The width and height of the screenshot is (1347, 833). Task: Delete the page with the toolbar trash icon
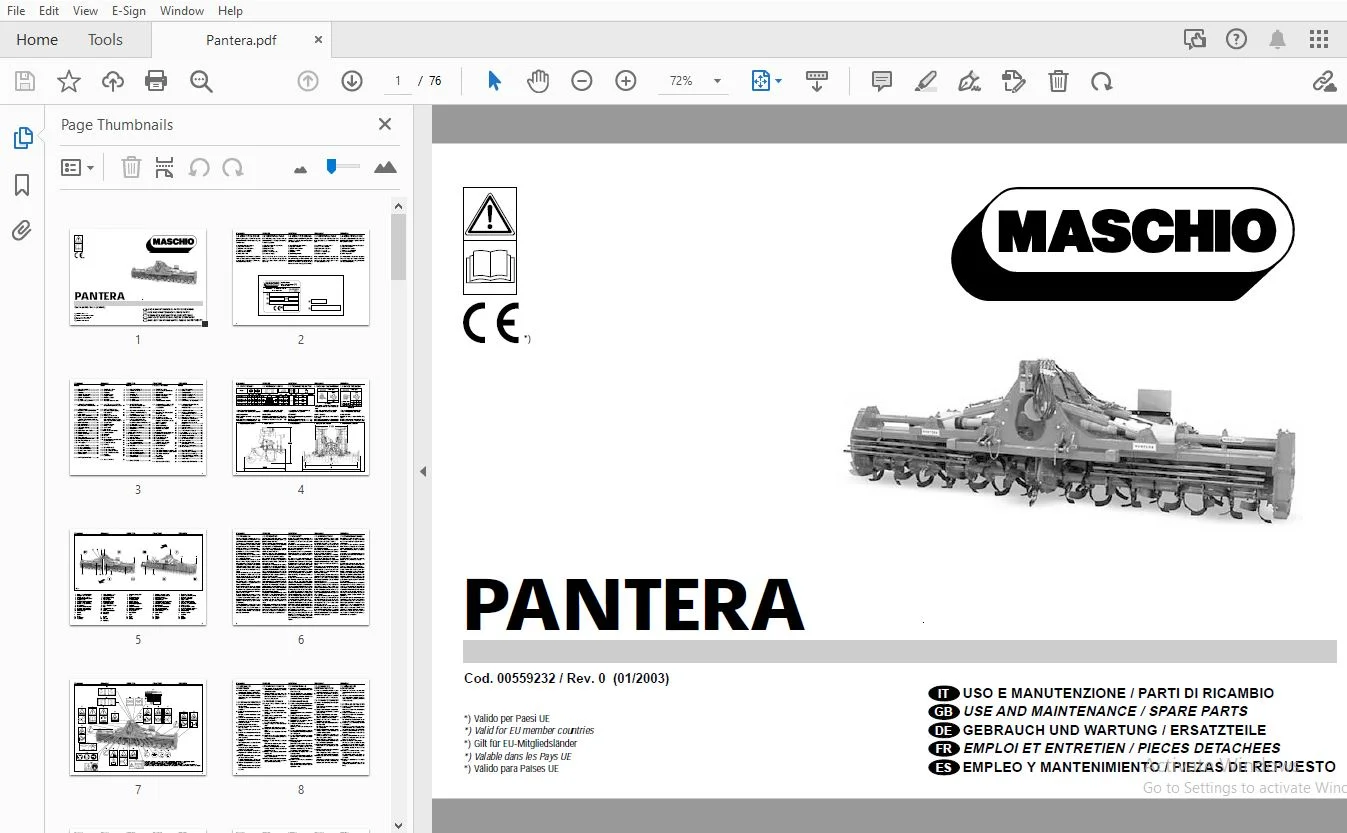tap(1058, 81)
